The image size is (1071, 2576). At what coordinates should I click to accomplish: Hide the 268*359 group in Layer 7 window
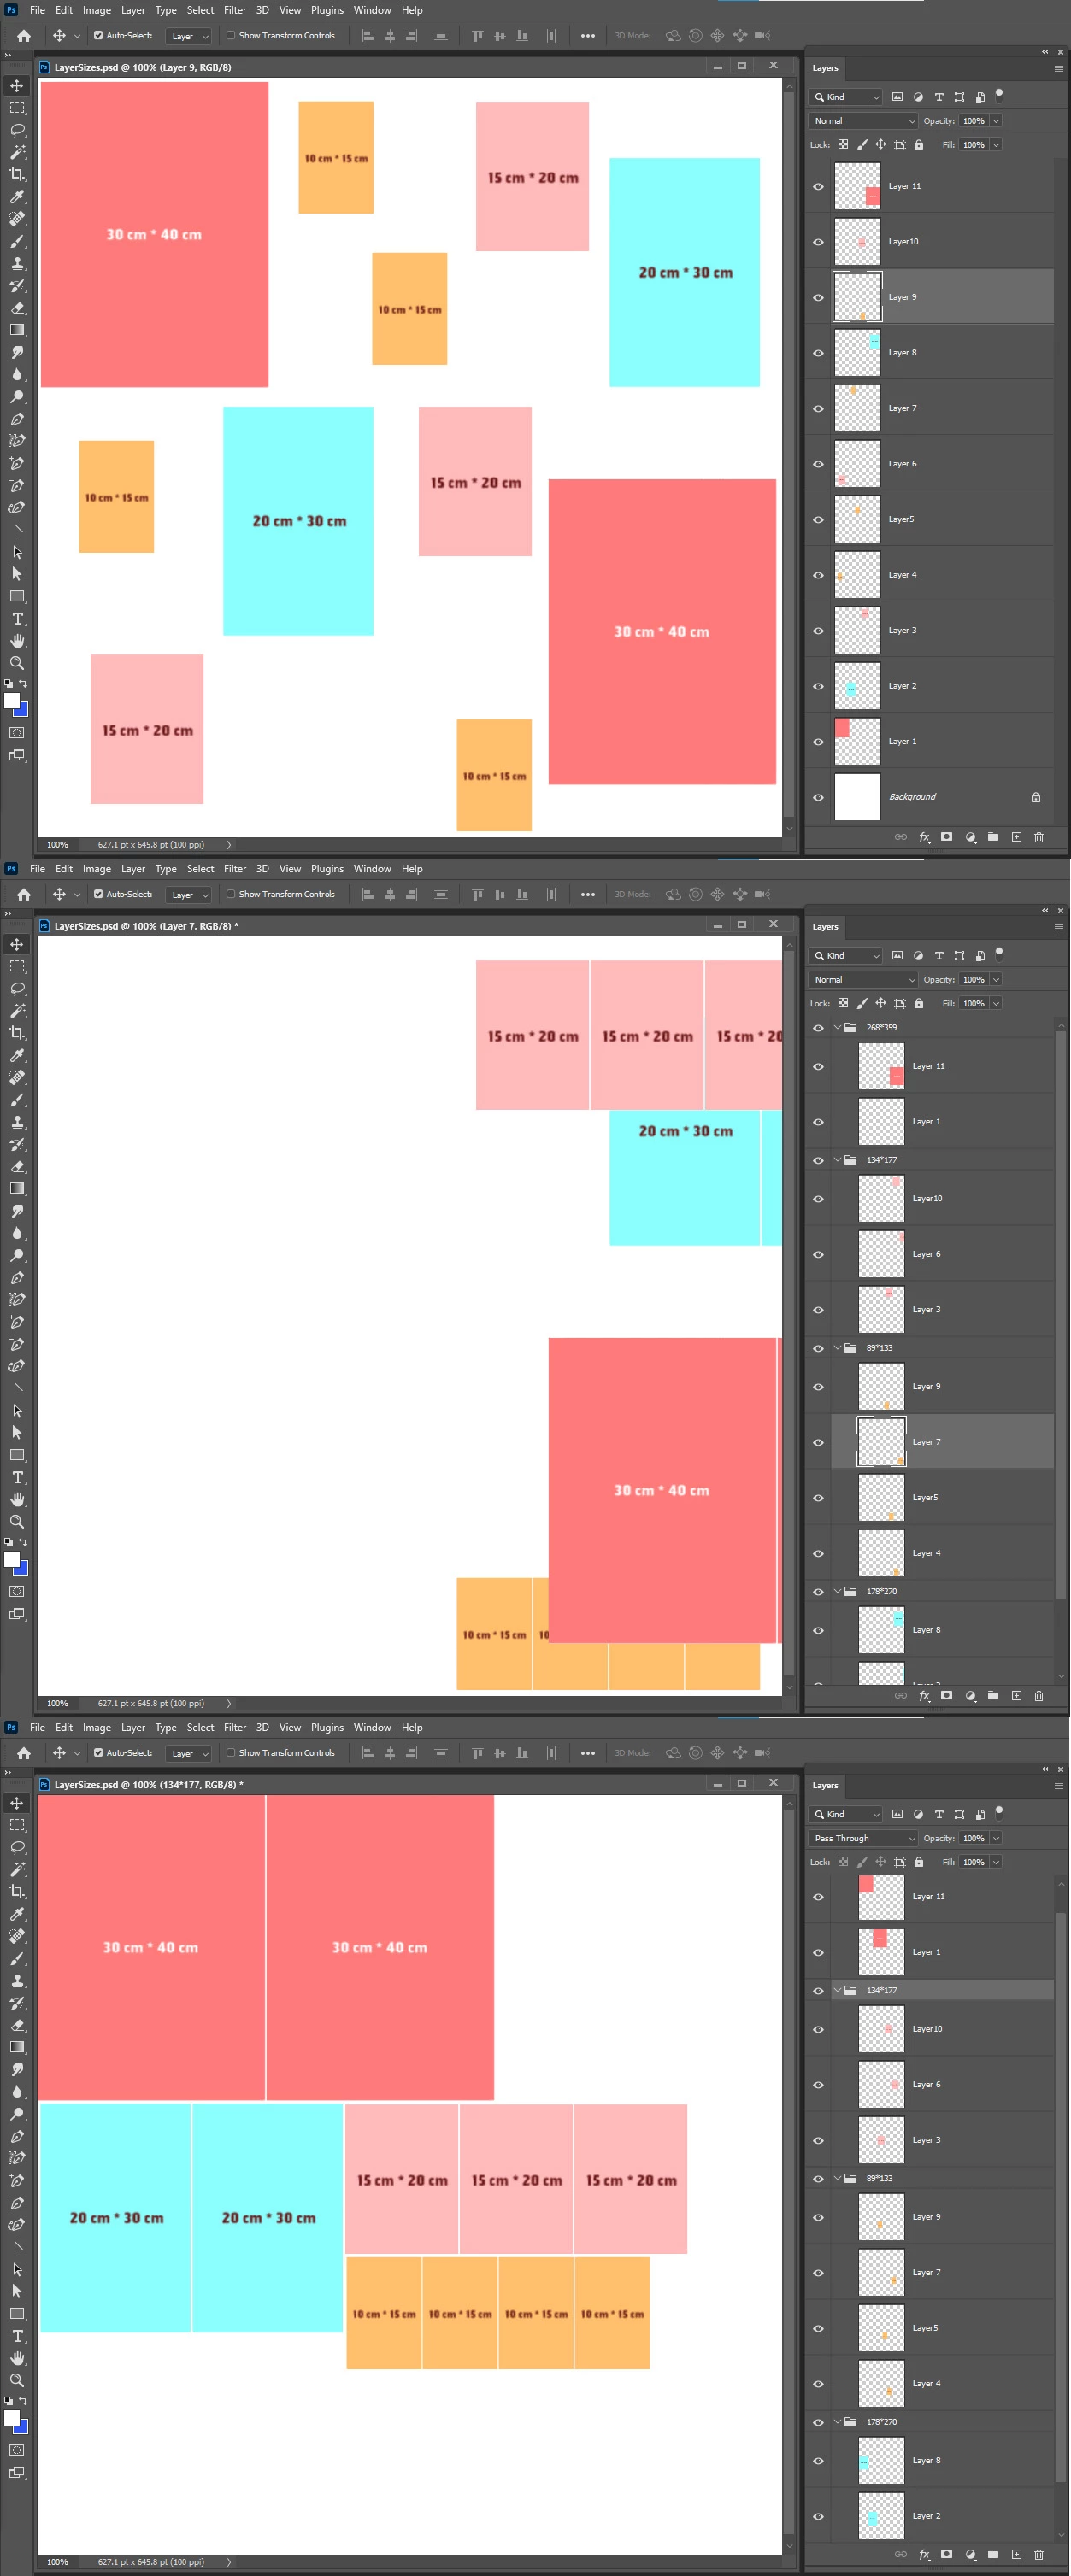coord(818,1027)
